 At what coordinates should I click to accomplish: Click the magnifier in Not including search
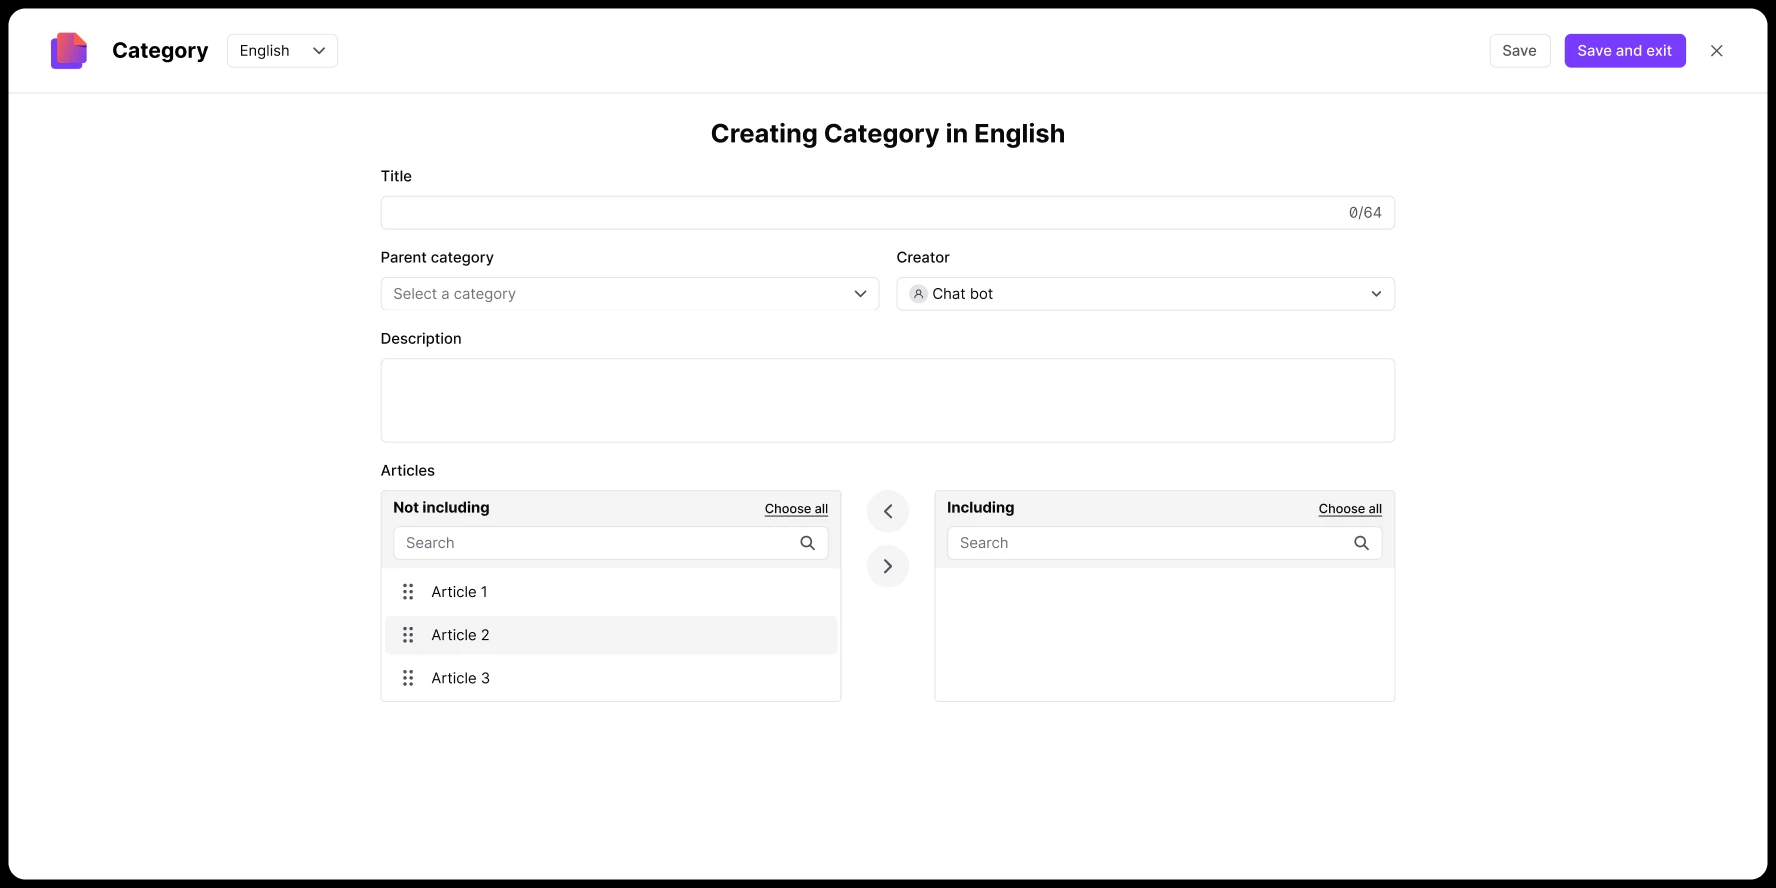[x=808, y=543]
